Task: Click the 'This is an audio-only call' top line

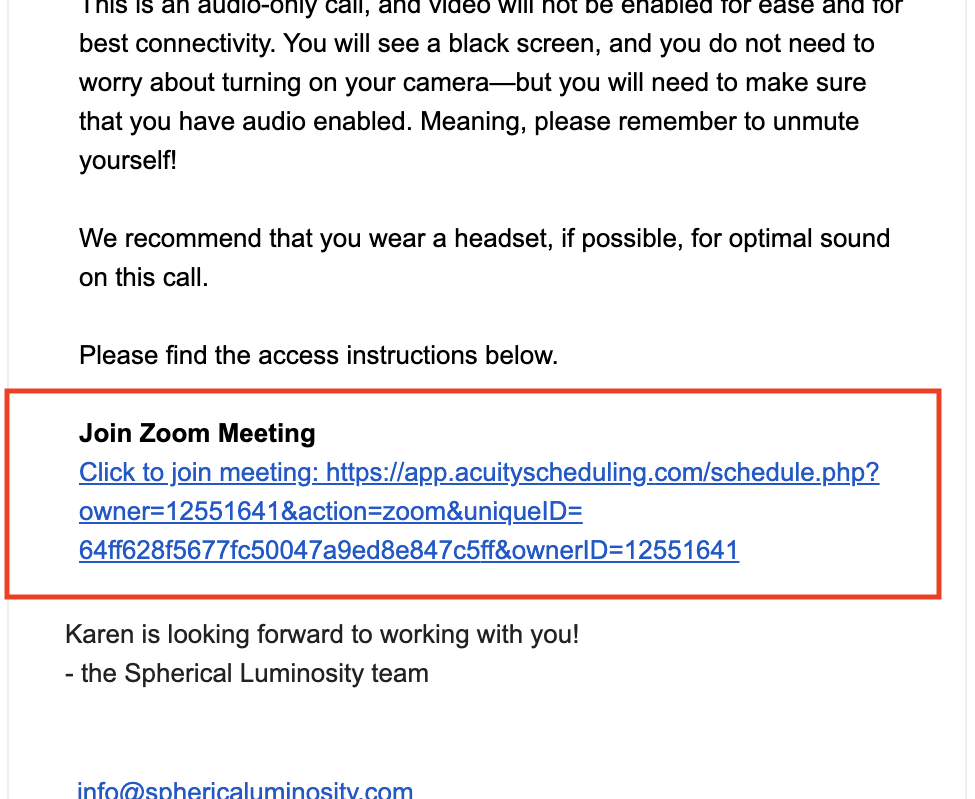Action: (491, 8)
